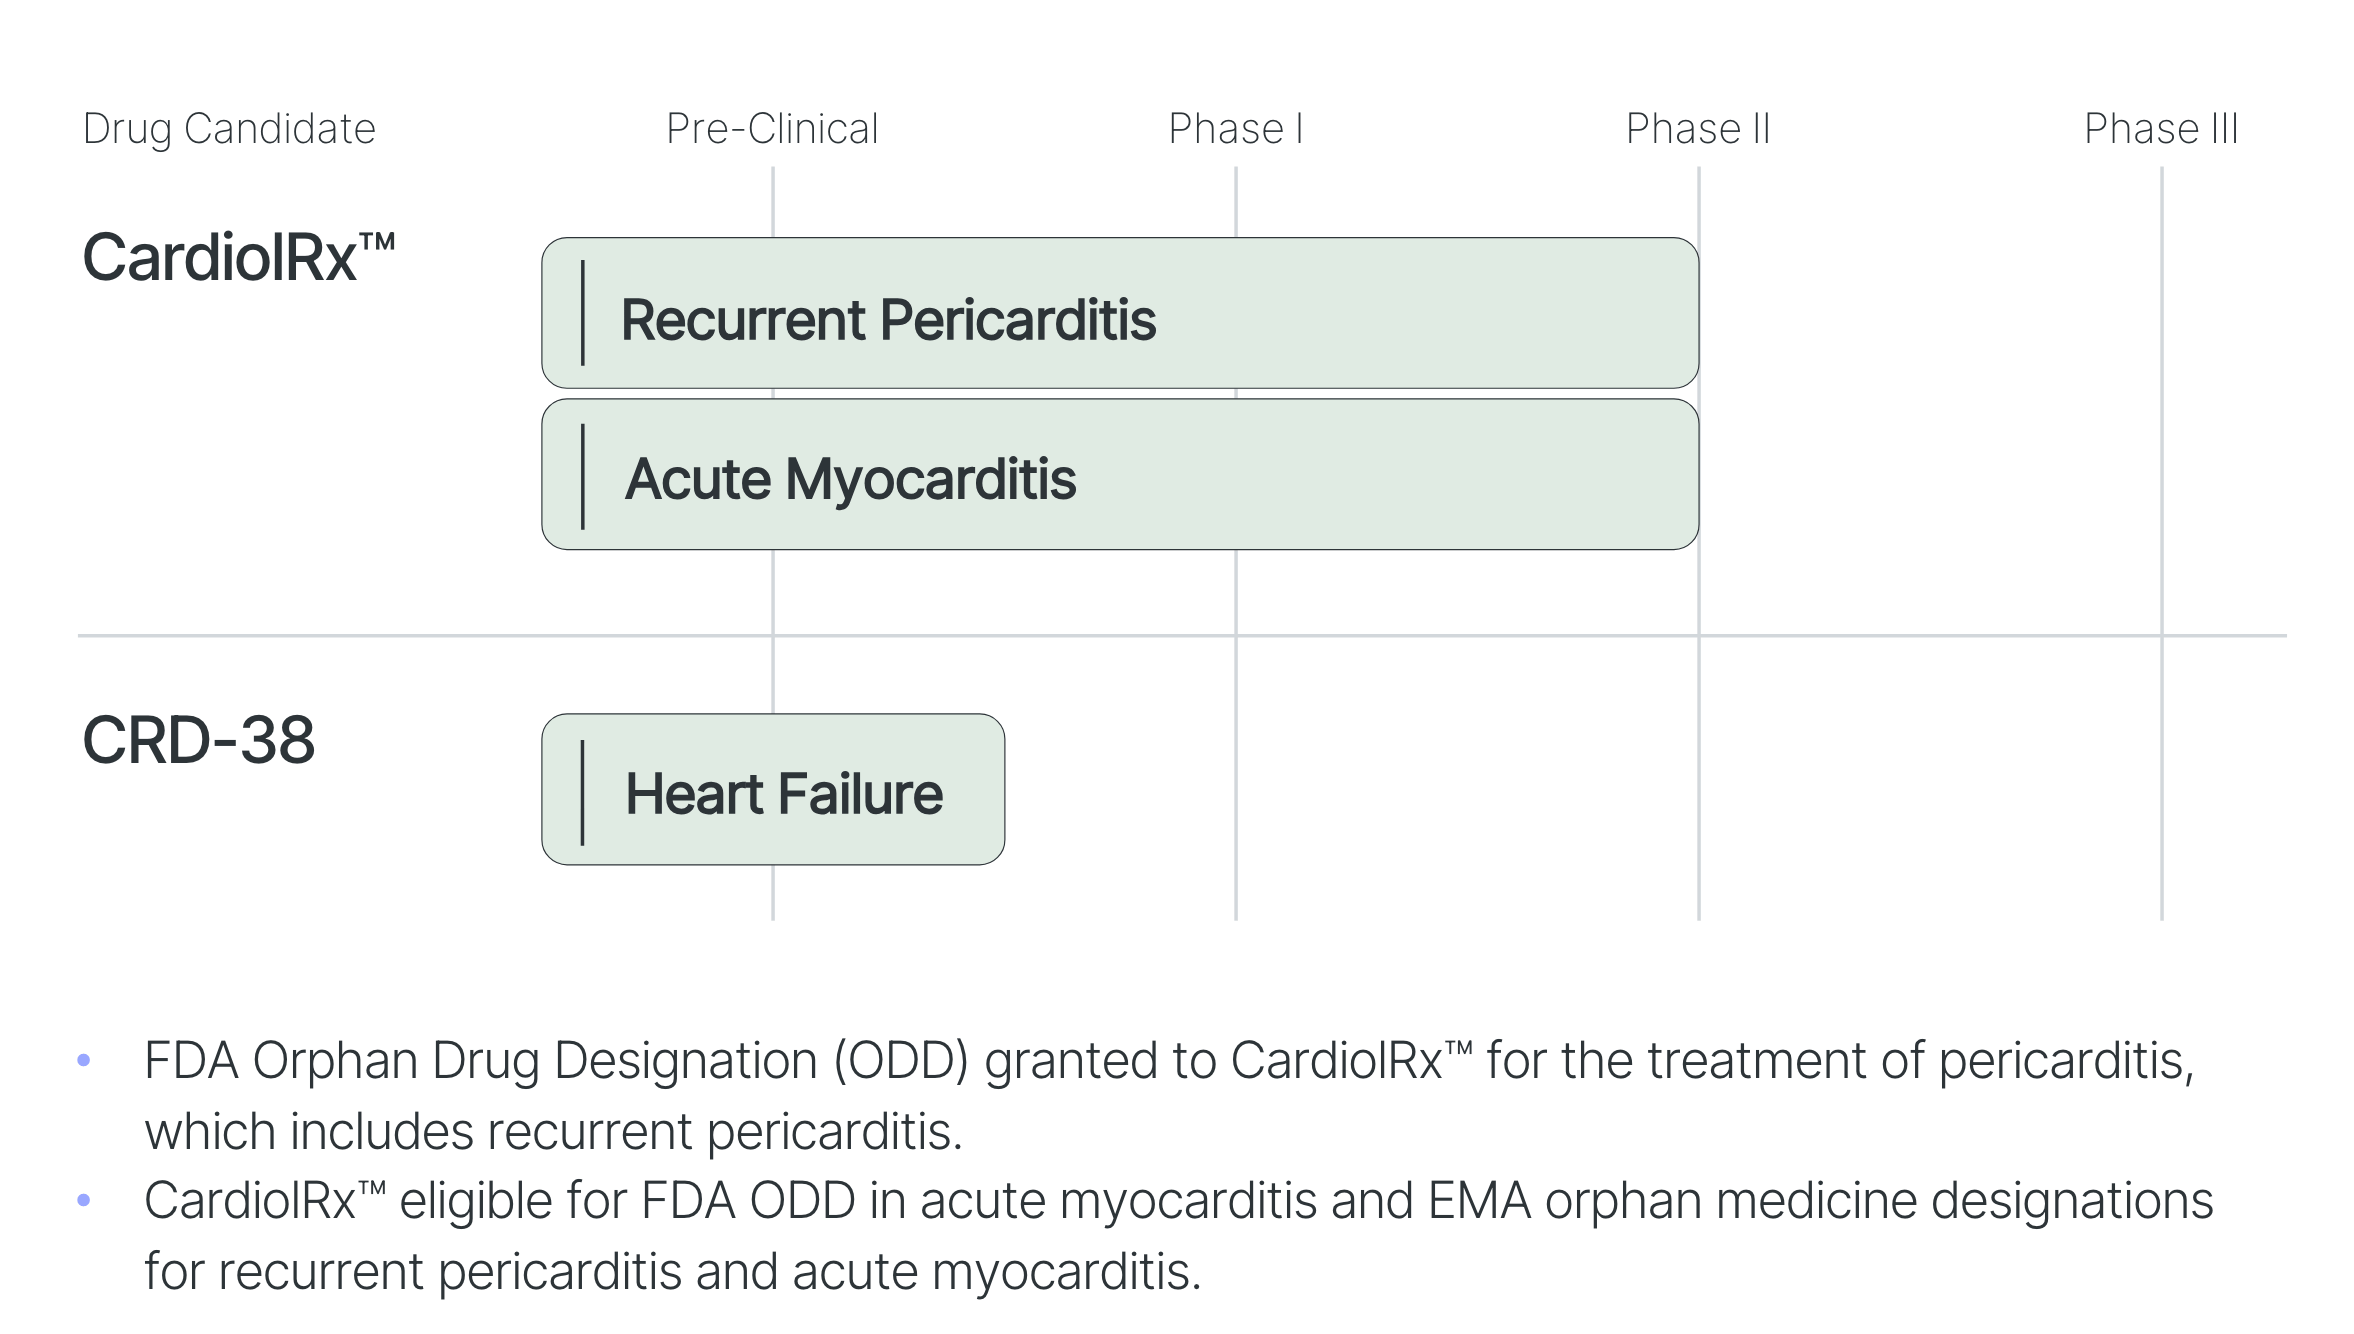This screenshot has width=2354, height=1334.
Task: Click the CRD-38 drug name heading
Action: [198, 741]
